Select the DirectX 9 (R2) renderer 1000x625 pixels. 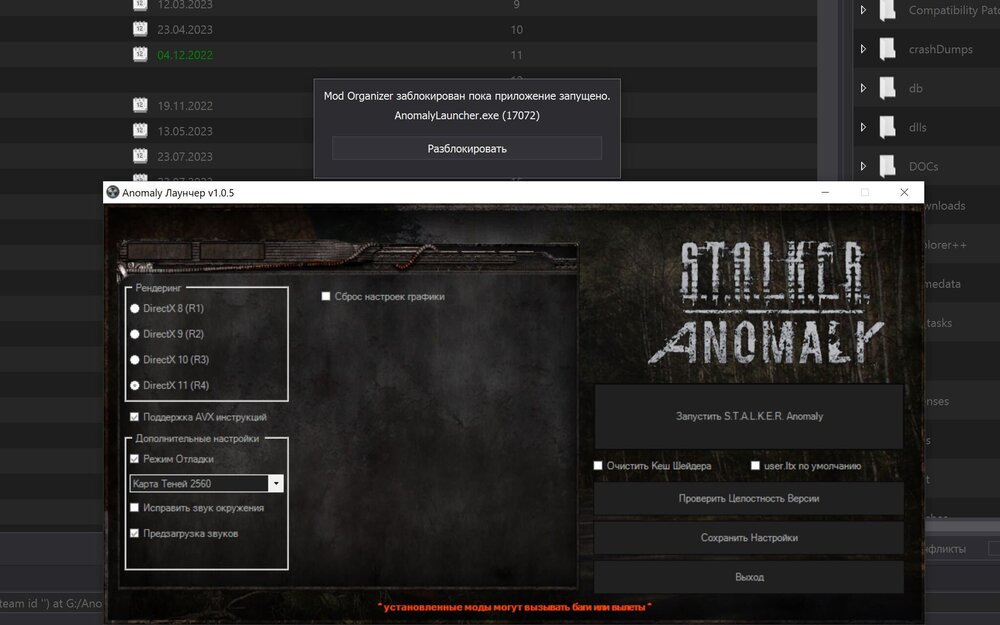(135, 334)
